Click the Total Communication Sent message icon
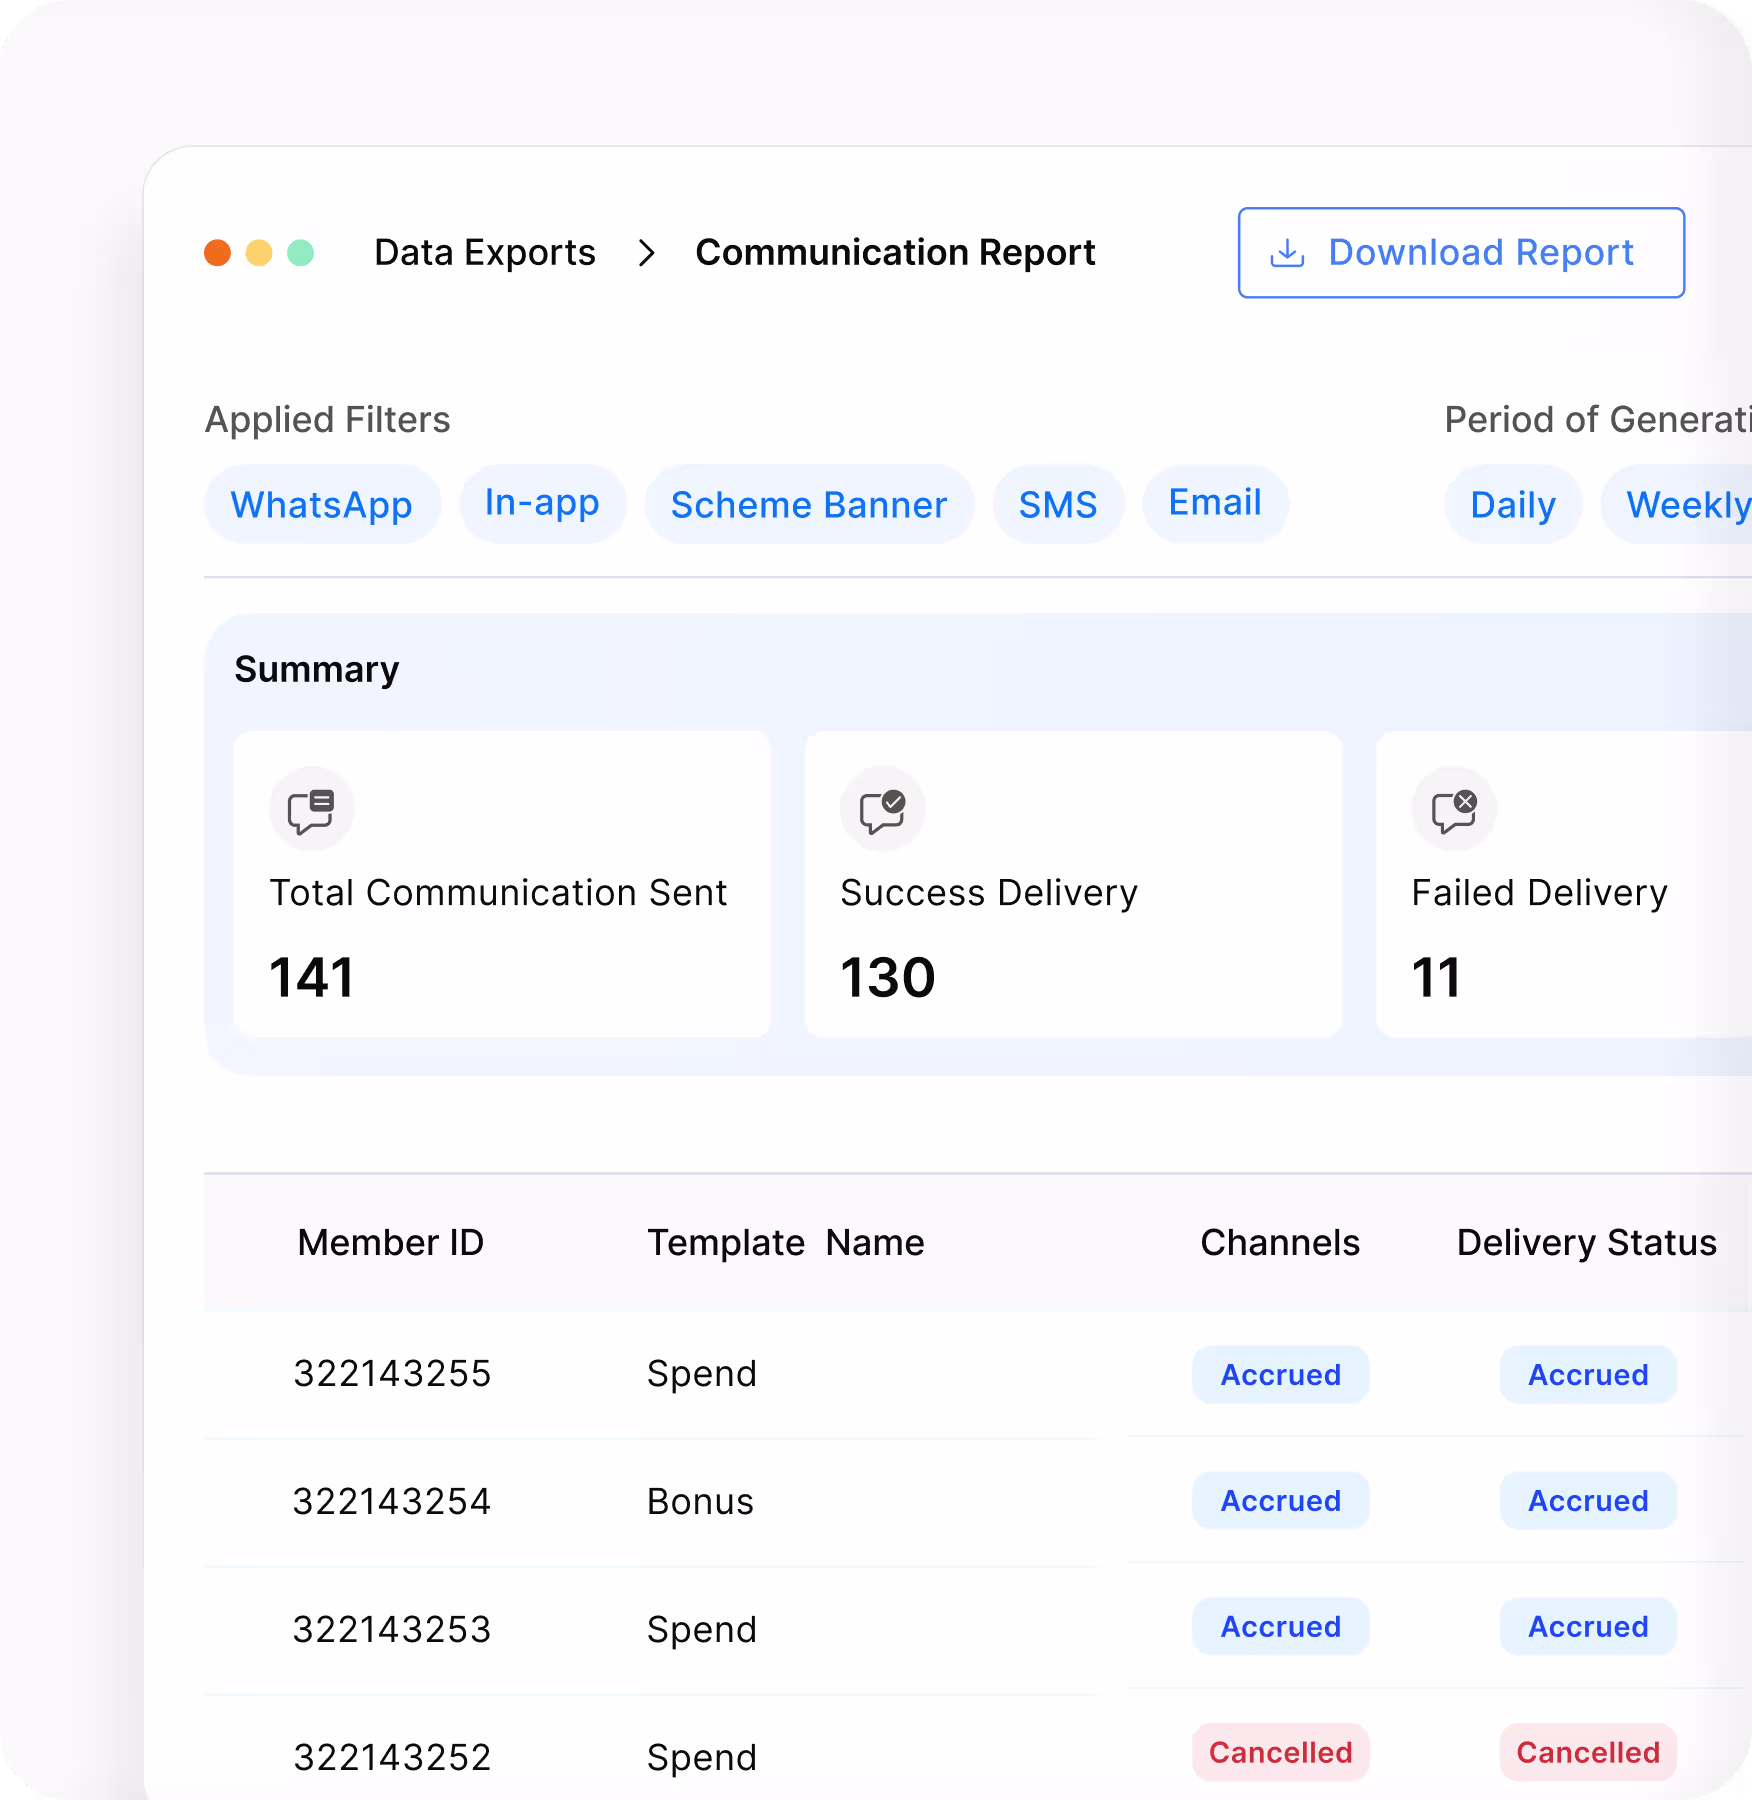 point(311,809)
